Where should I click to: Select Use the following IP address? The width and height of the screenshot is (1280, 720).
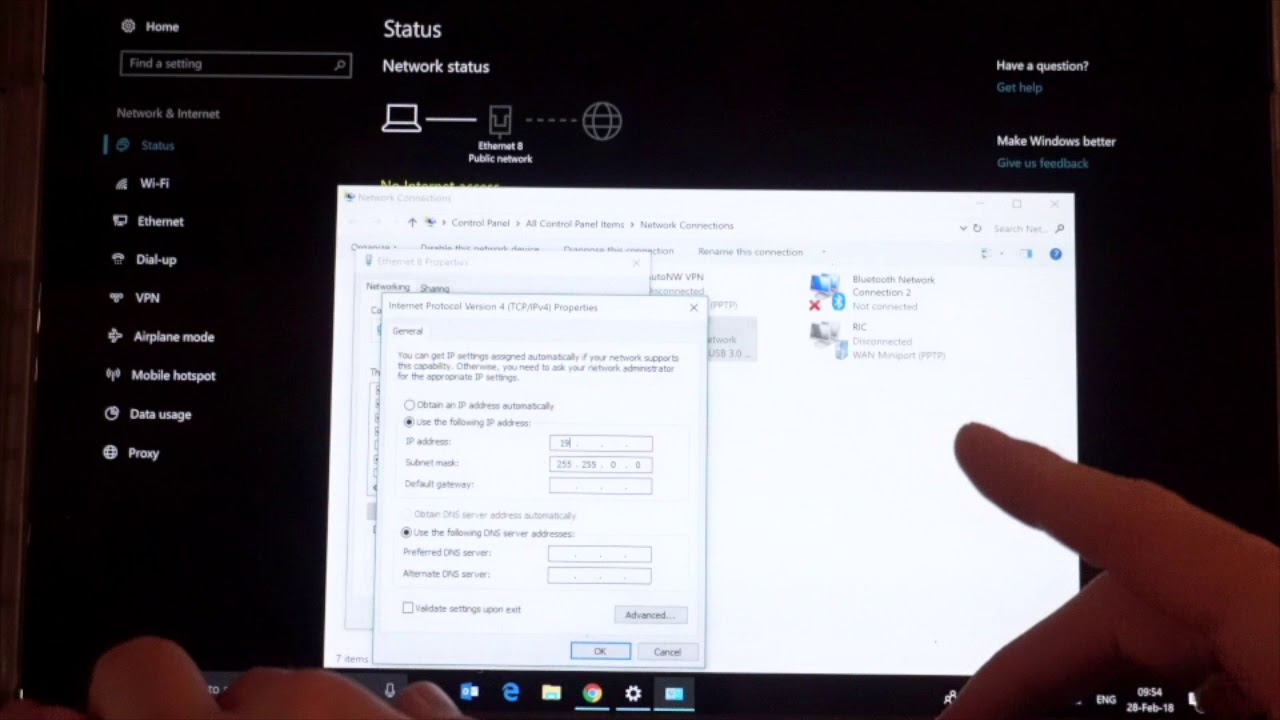point(466,422)
